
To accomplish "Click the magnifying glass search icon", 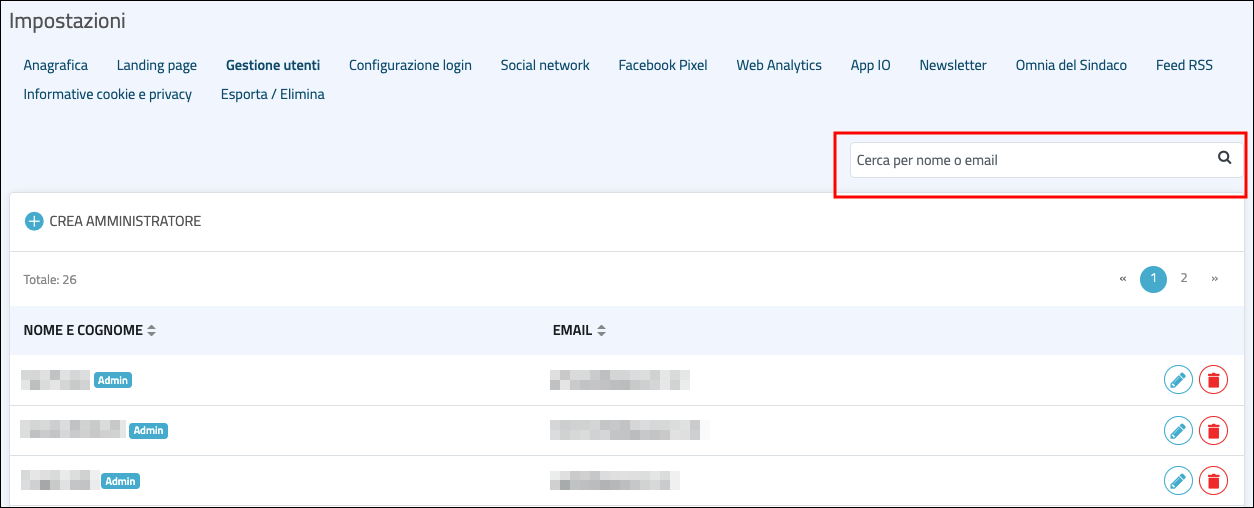I will (x=1224, y=158).
